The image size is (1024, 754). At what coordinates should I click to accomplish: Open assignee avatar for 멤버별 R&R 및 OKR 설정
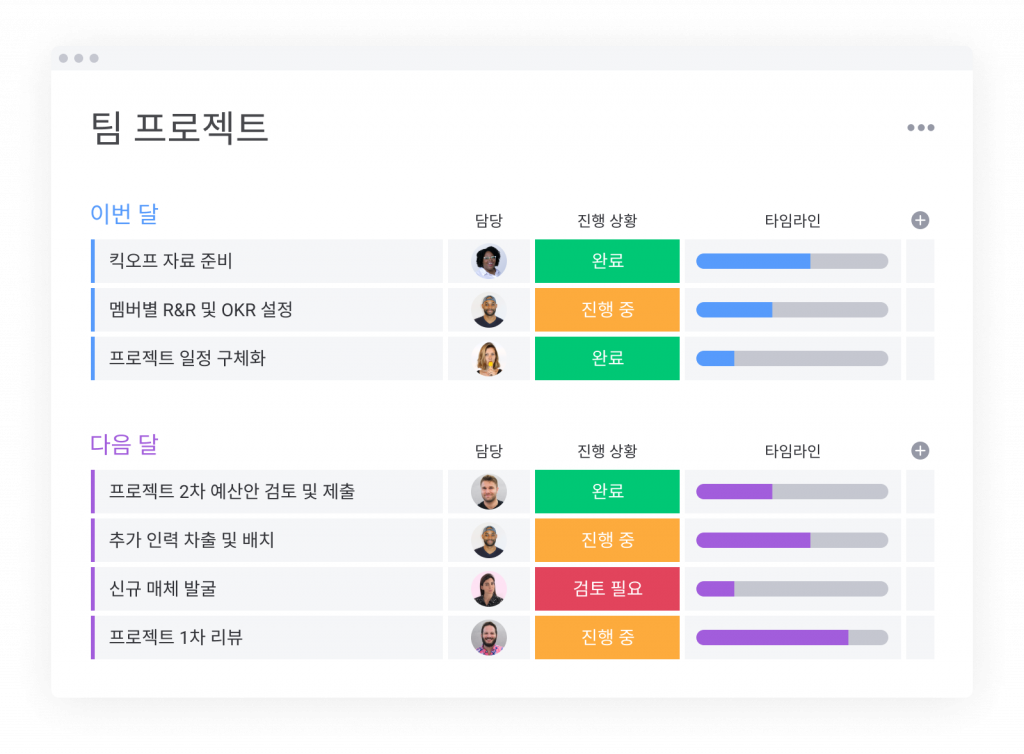point(488,310)
